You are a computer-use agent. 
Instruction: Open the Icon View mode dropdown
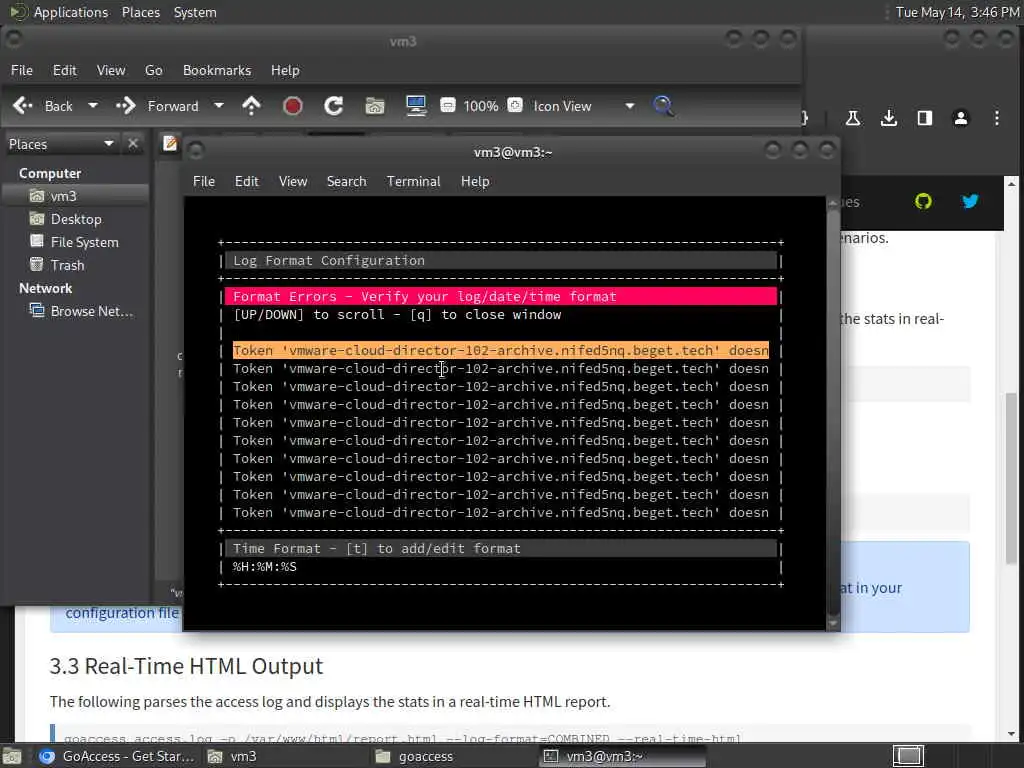[x=583, y=106]
